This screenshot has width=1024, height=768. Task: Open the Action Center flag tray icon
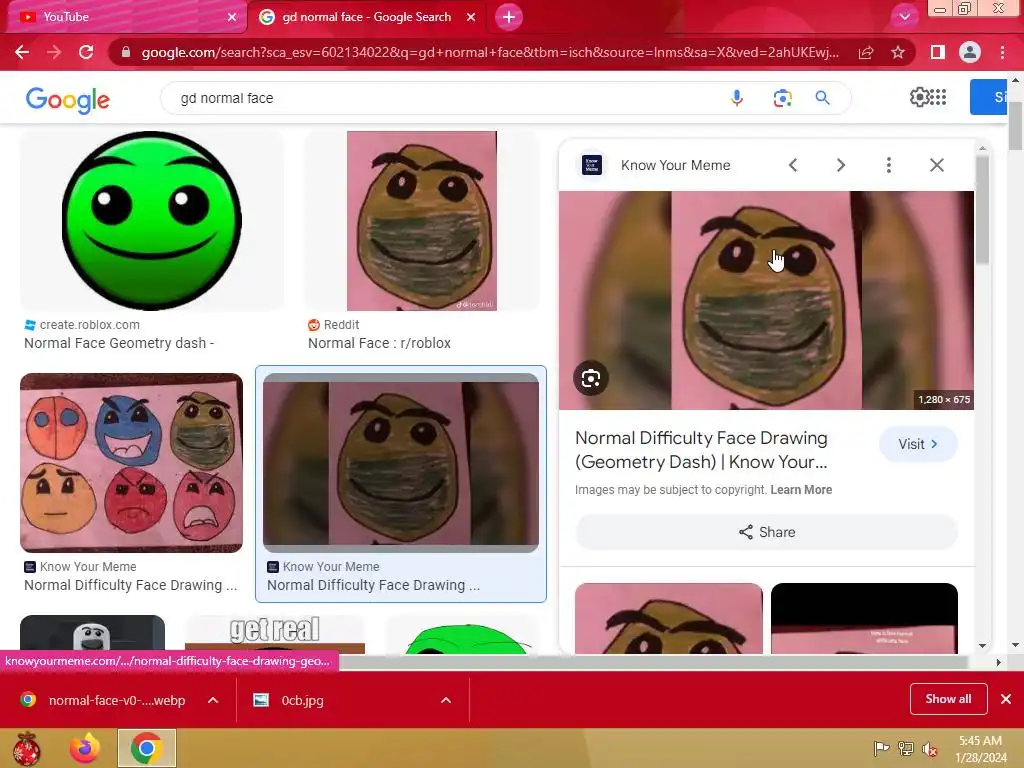click(882, 748)
